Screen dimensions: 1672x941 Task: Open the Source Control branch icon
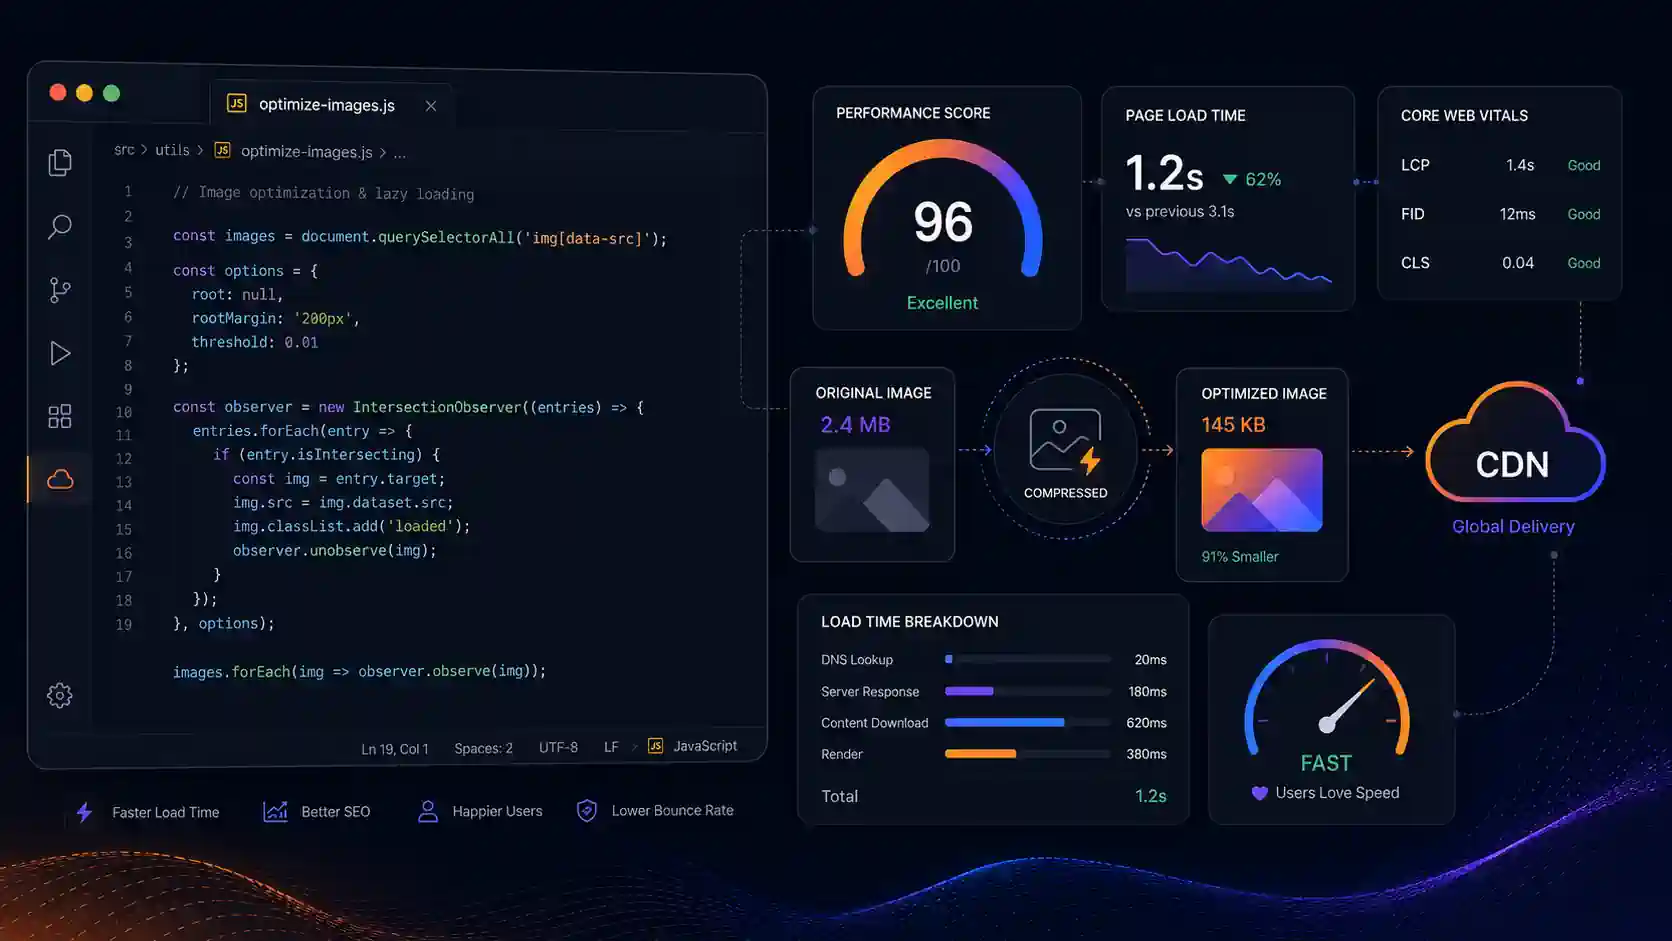pos(60,290)
